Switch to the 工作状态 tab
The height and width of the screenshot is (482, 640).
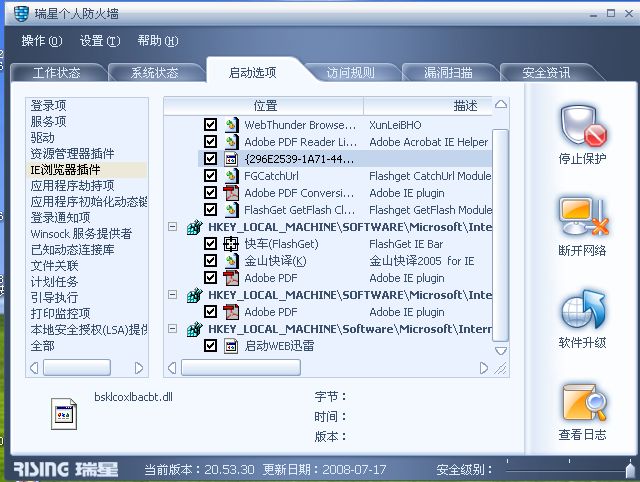click(57, 73)
